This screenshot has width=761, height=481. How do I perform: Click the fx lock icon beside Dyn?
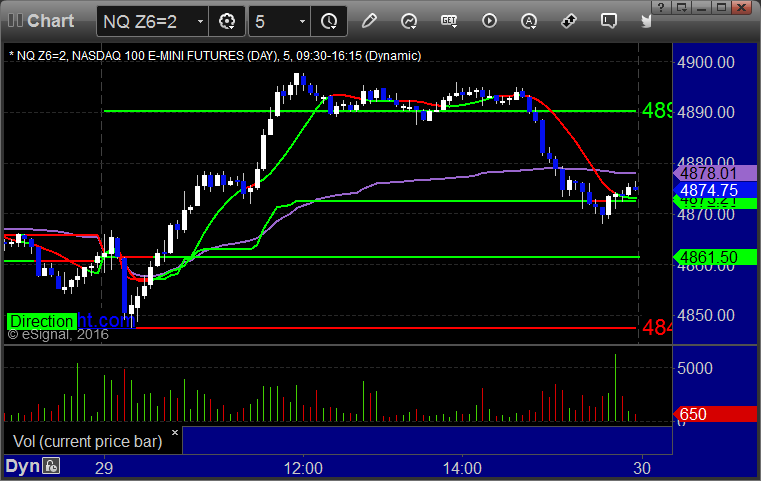[x=51, y=466]
